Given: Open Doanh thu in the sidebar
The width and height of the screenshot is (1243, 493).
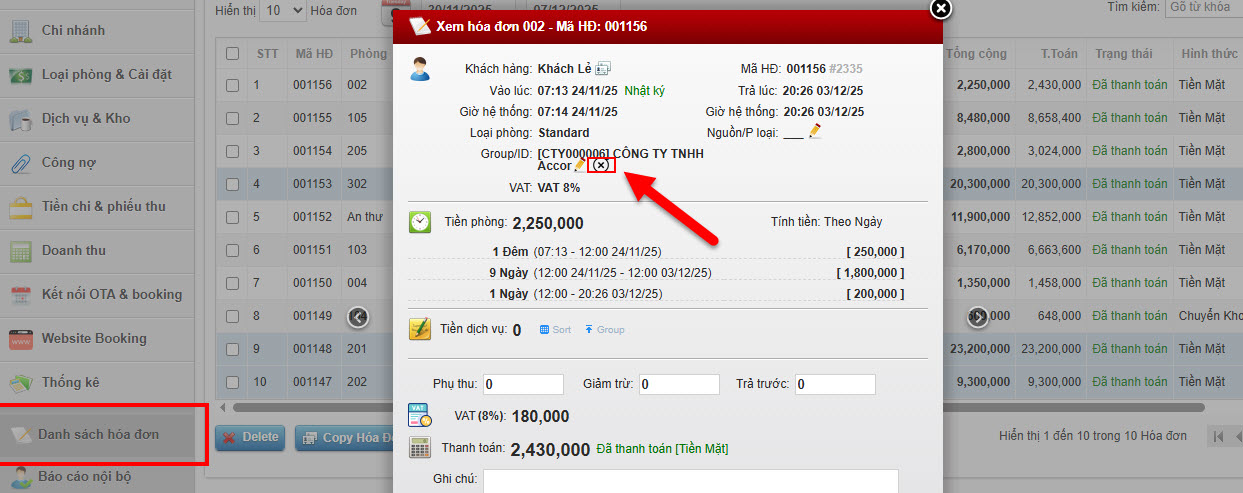Looking at the screenshot, I should tap(75, 250).
